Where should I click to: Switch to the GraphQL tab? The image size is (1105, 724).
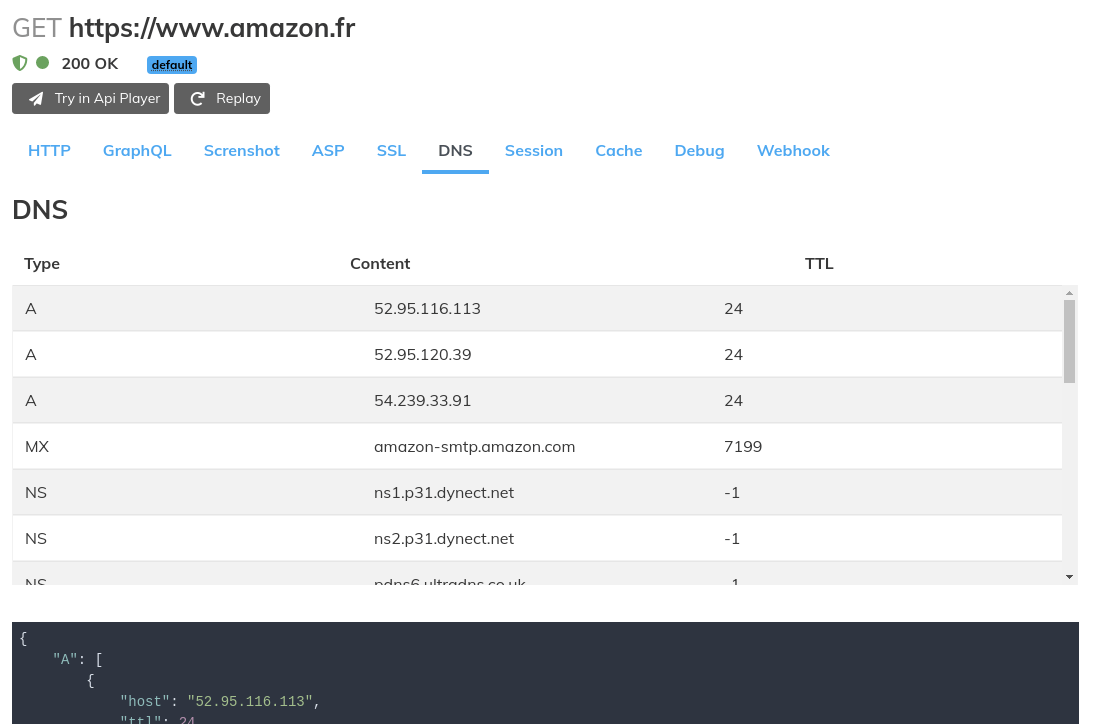[137, 151]
